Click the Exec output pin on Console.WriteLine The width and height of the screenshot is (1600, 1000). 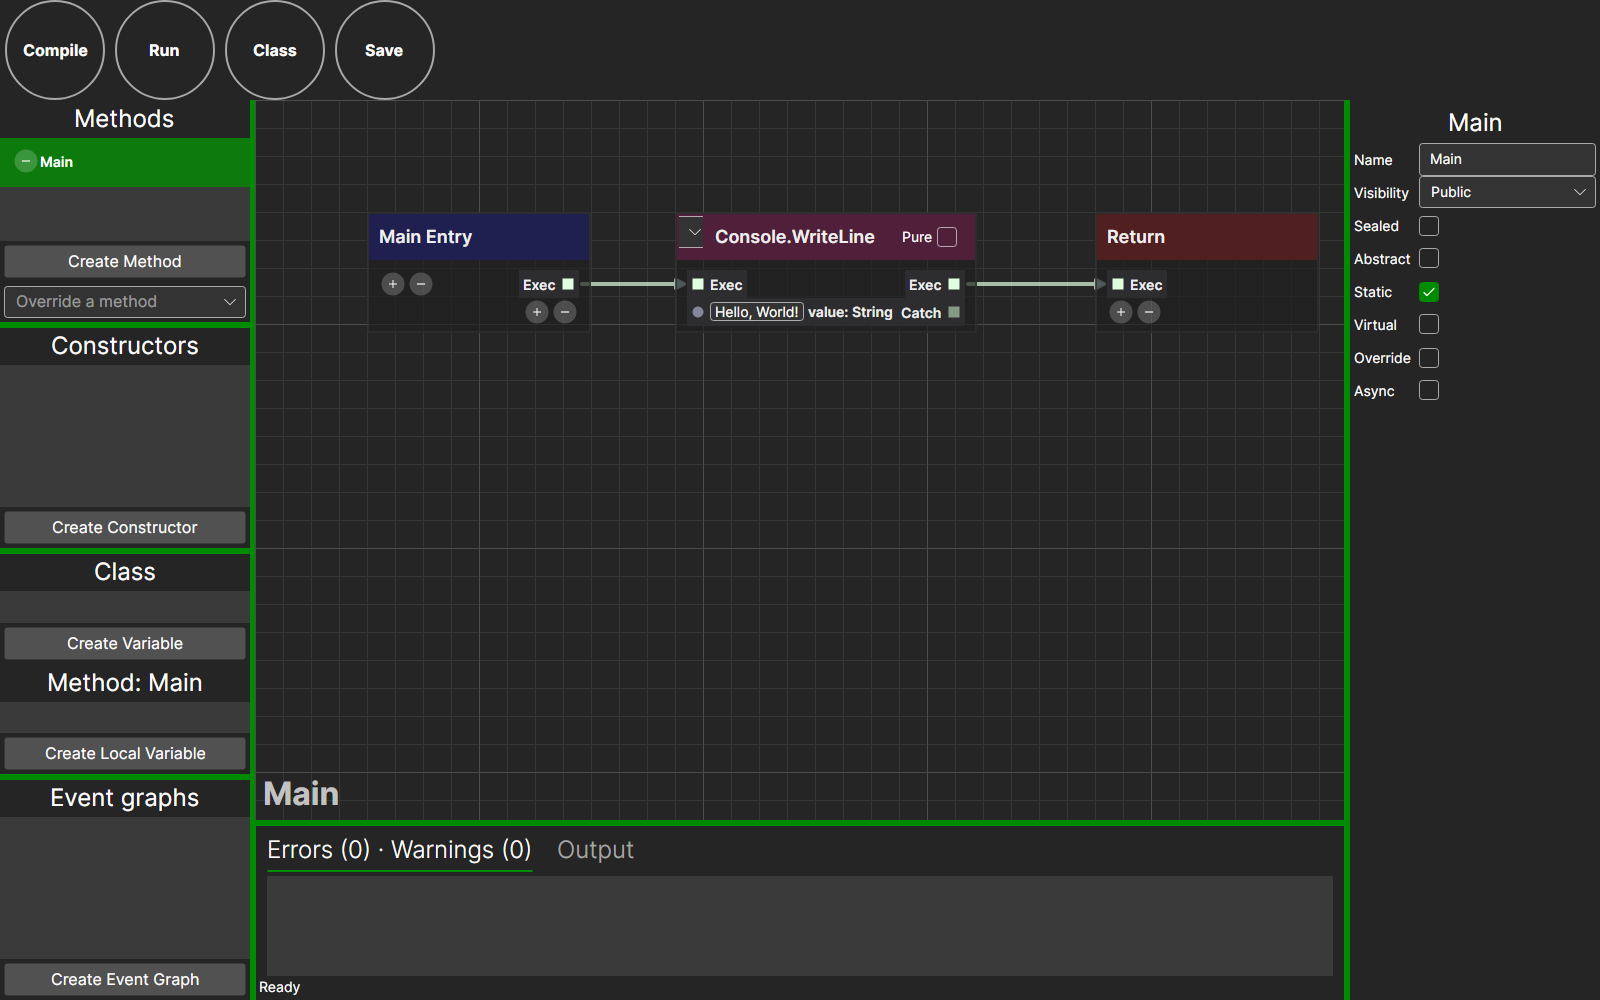pos(954,284)
